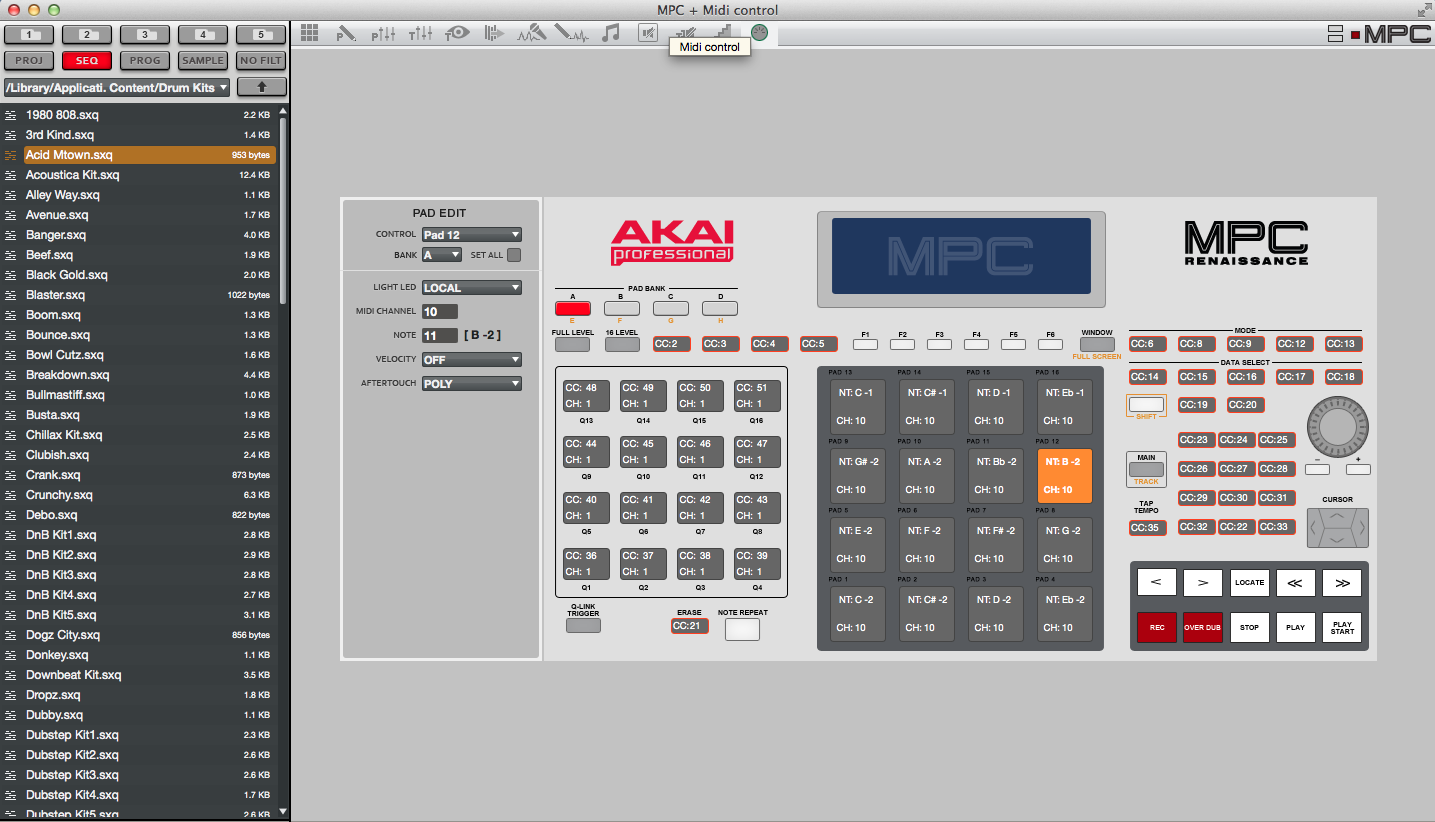
Task: Enable the SEQ filter button
Action: click(86, 60)
